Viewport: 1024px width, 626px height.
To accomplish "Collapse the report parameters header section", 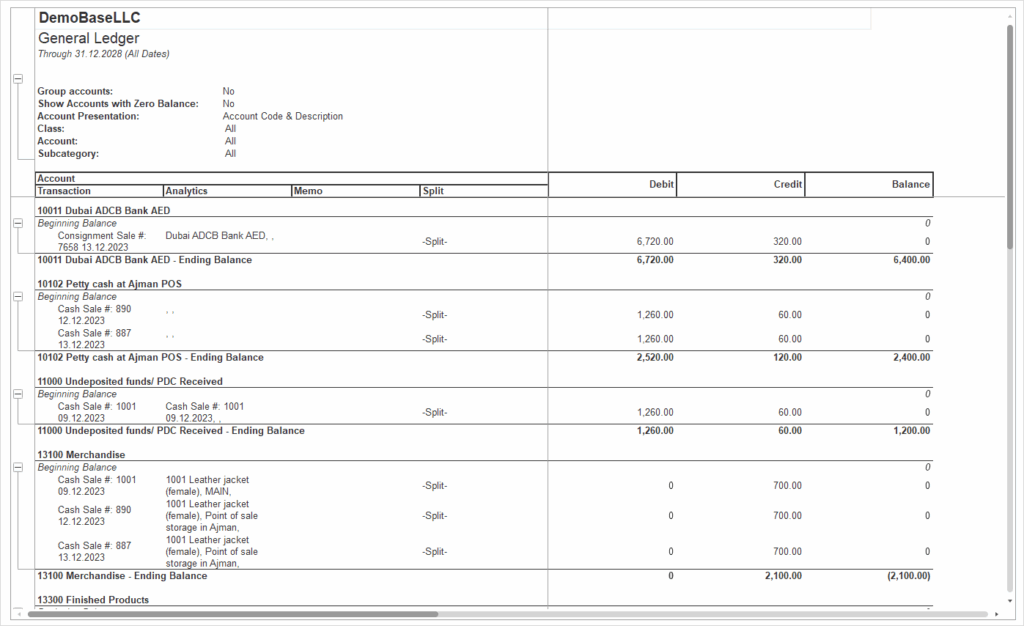I will point(17,78).
